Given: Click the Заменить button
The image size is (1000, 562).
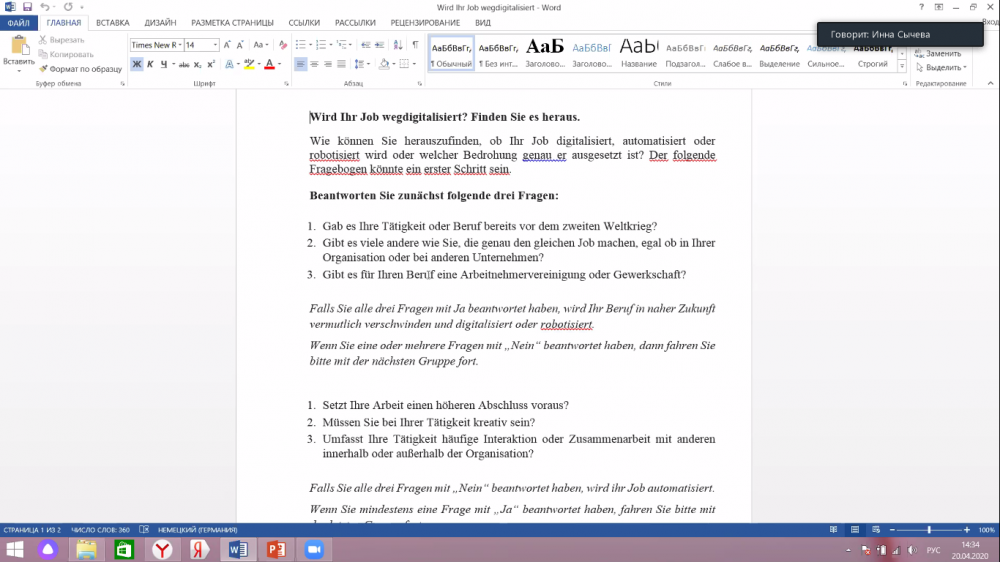Looking at the screenshot, I should 942,54.
